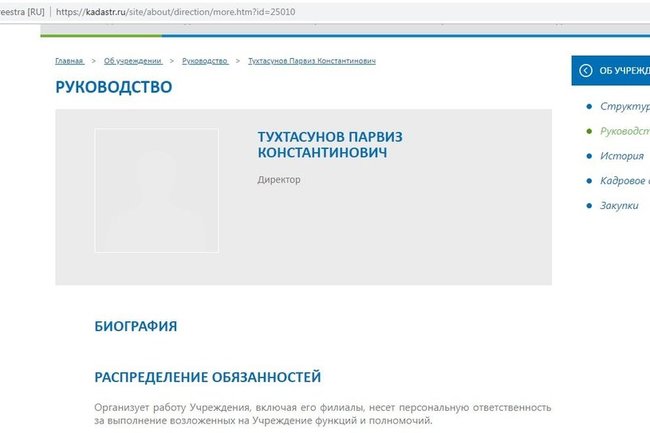Click the БИОГРАФИЯ section heading
Screen dimensions: 650x433
pos(135,326)
